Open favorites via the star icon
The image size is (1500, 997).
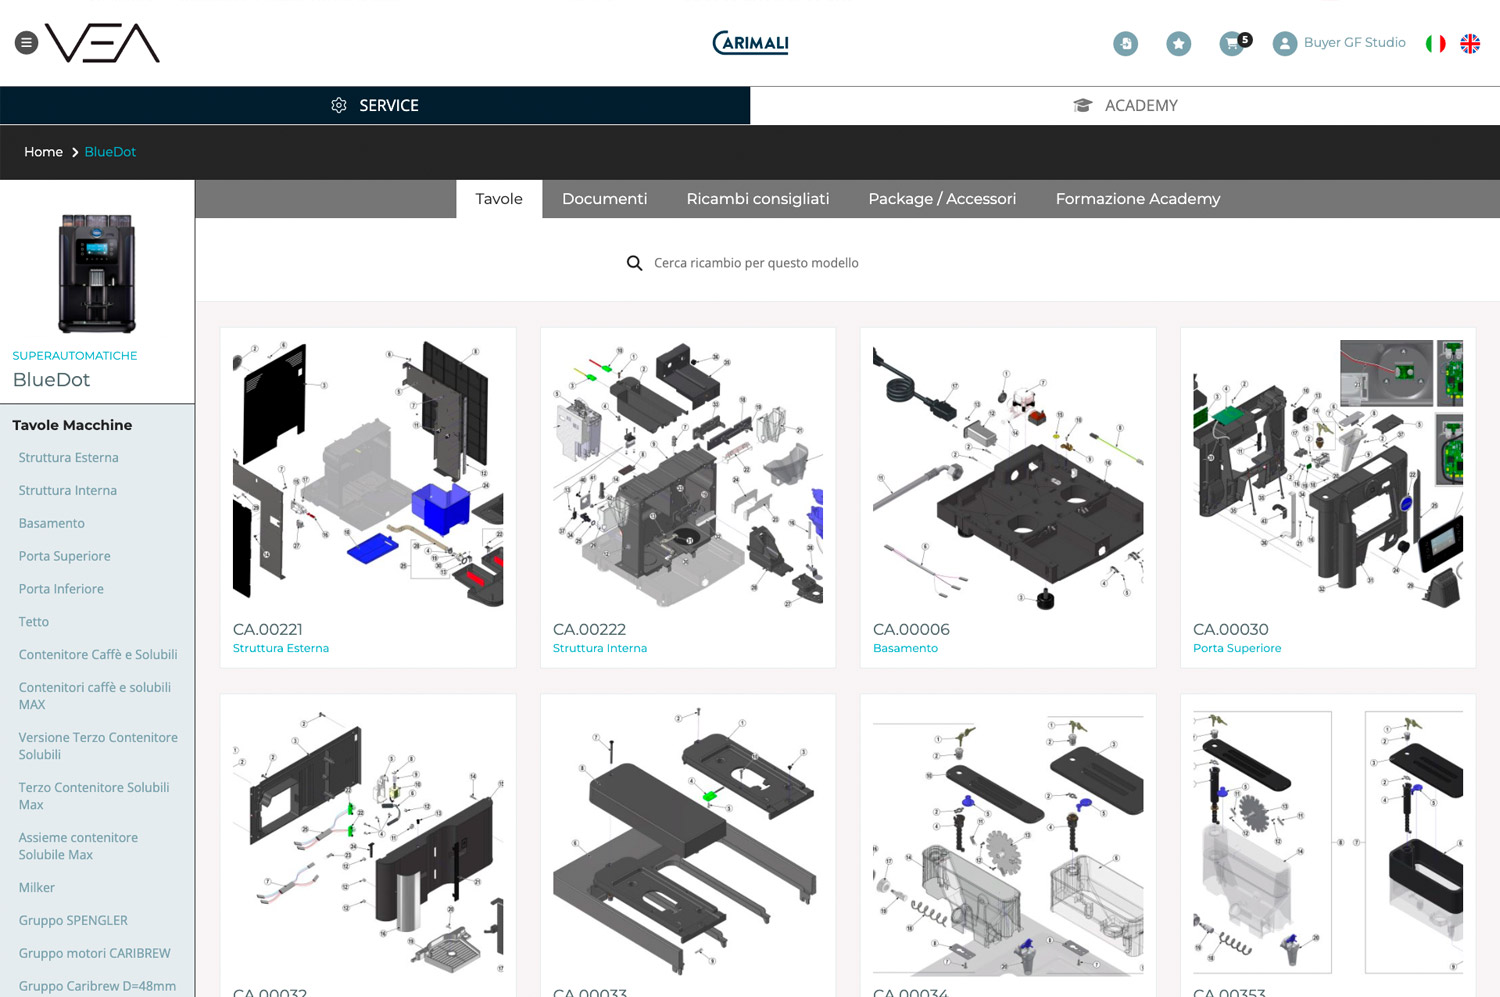[x=1178, y=44]
